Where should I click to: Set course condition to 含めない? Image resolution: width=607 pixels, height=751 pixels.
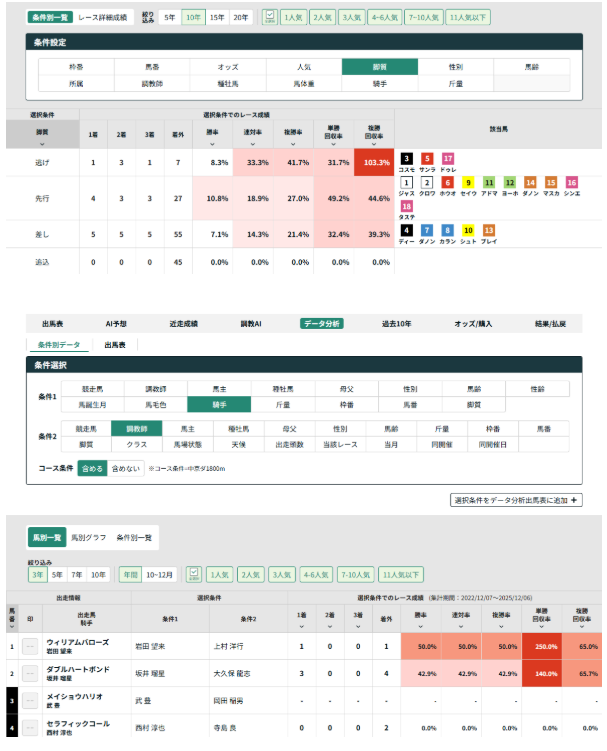pyautogui.click(x=124, y=467)
